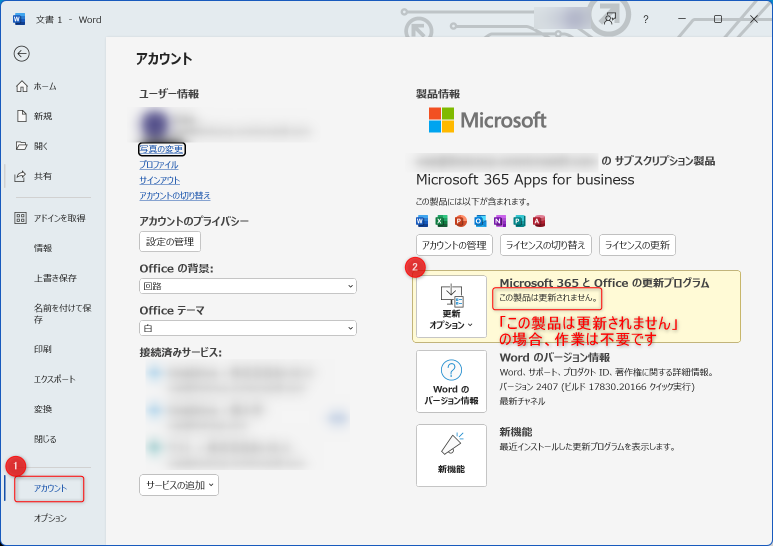This screenshot has height=546, width=773.
Task: Open the Word のバージョン情報 button
Action: [x=451, y=381]
